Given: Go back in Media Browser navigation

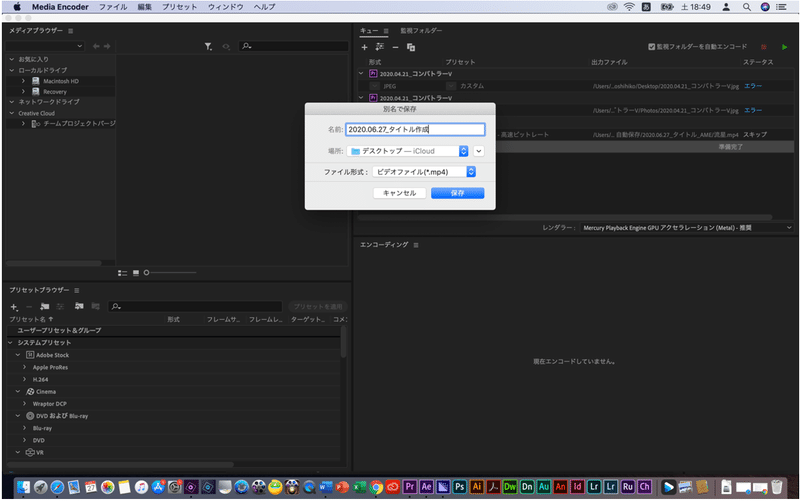Looking at the screenshot, I should 96,46.
